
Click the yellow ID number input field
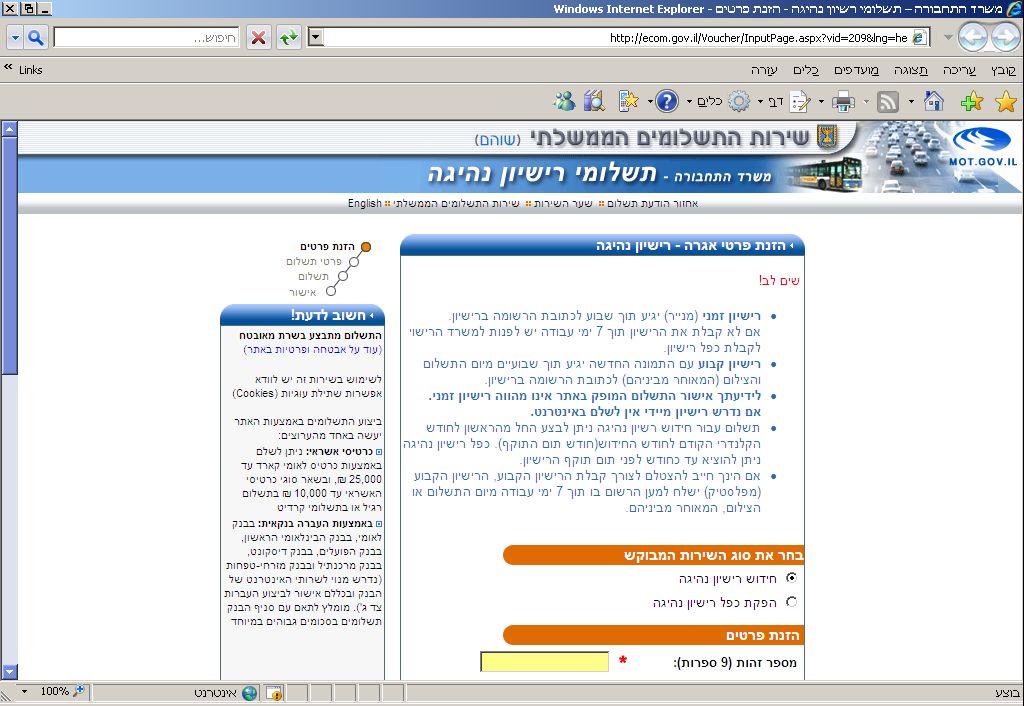tap(544, 662)
